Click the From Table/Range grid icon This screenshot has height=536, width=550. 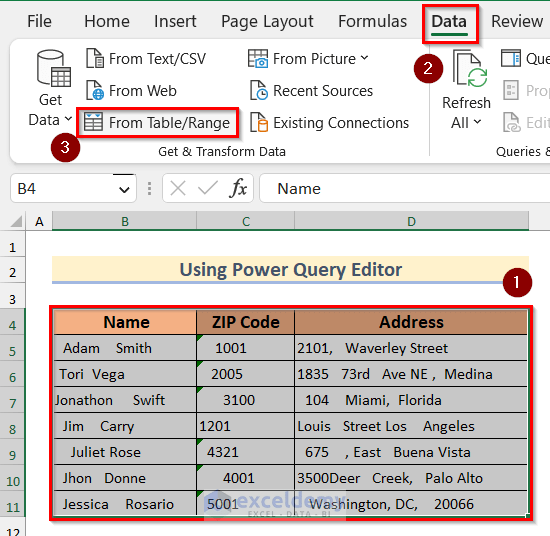click(93, 122)
